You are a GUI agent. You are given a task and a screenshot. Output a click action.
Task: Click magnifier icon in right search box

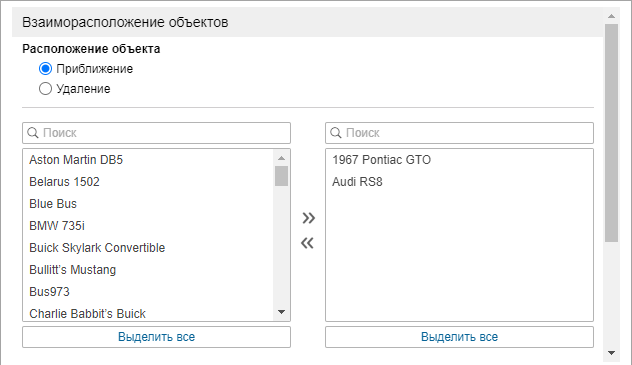(x=336, y=133)
